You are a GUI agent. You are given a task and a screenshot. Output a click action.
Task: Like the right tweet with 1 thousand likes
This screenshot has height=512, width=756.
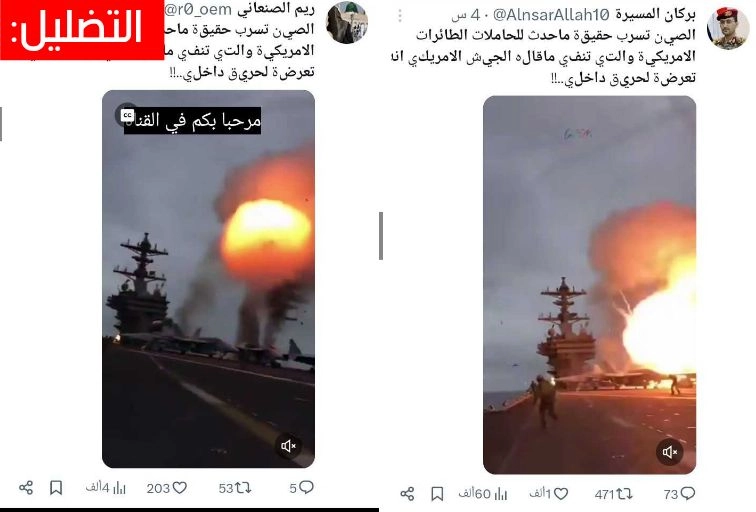(549, 494)
